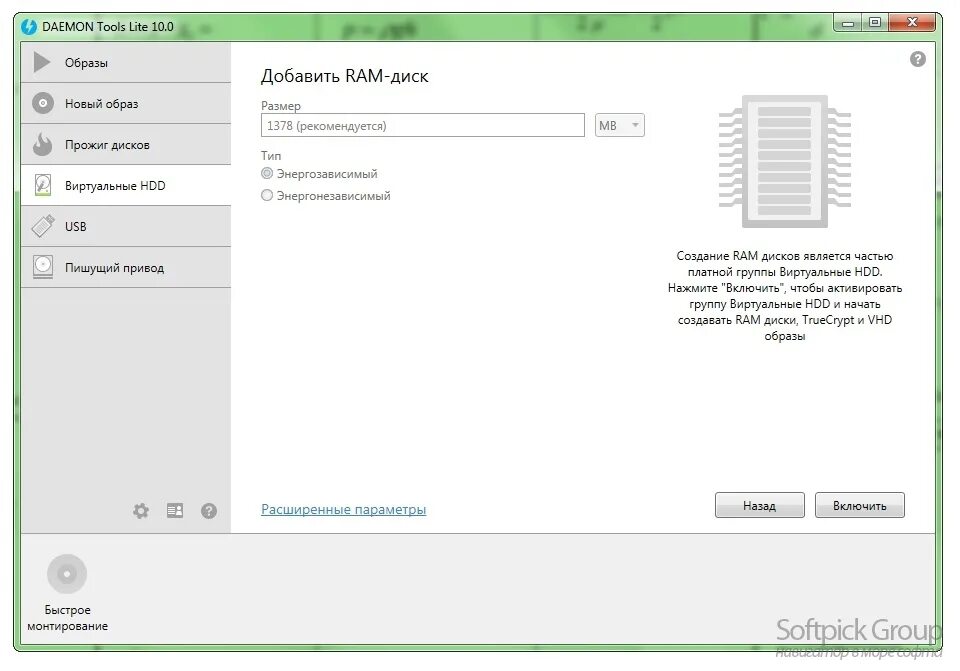The width and height of the screenshot is (960, 671).
Task: Open Расширенные параметры link
Action: [x=343, y=509]
